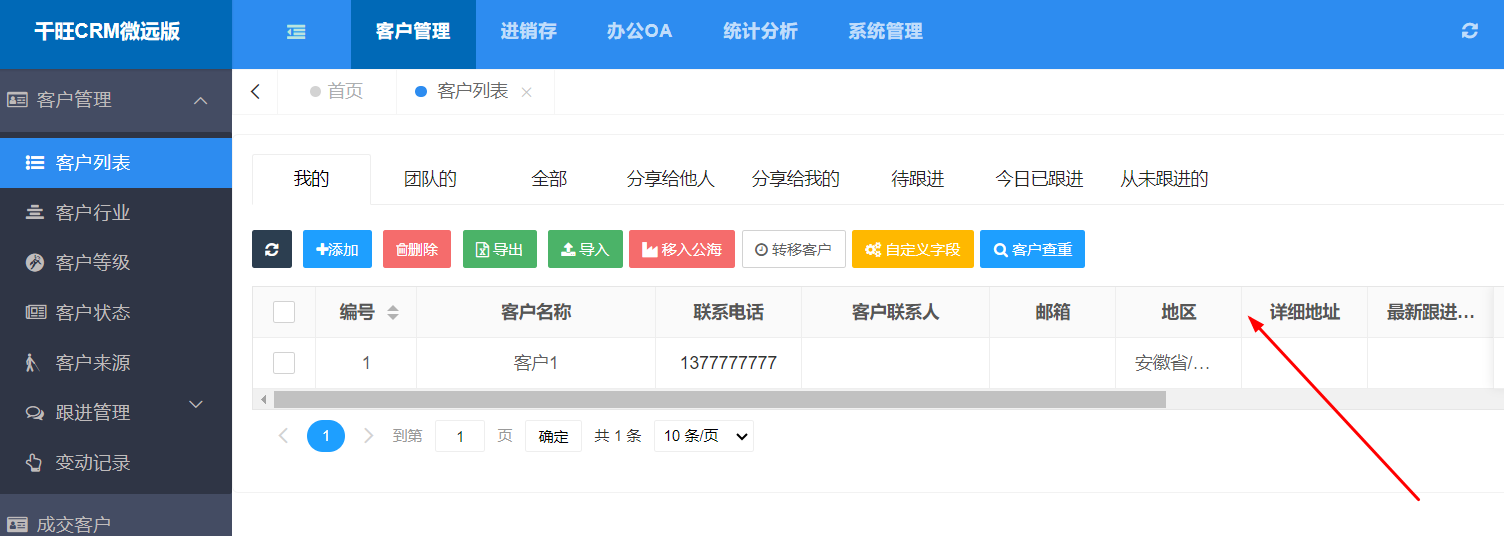Select the 待跟进 filter tab
This screenshot has width=1504, height=536.
pos(918,179)
